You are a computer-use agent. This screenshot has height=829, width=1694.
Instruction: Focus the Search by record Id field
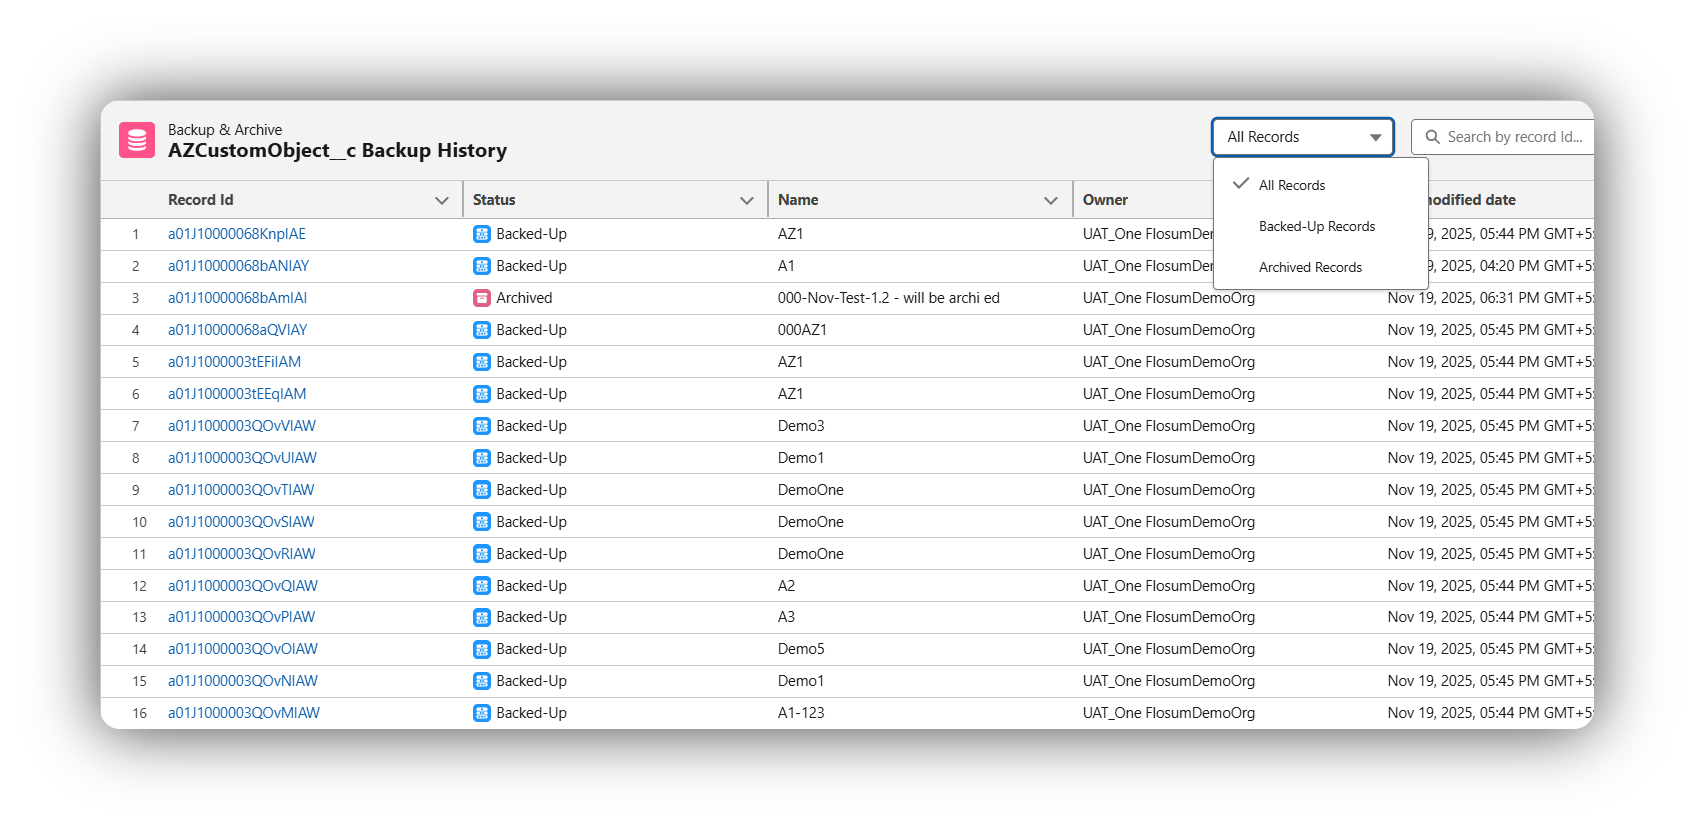coord(1514,137)
